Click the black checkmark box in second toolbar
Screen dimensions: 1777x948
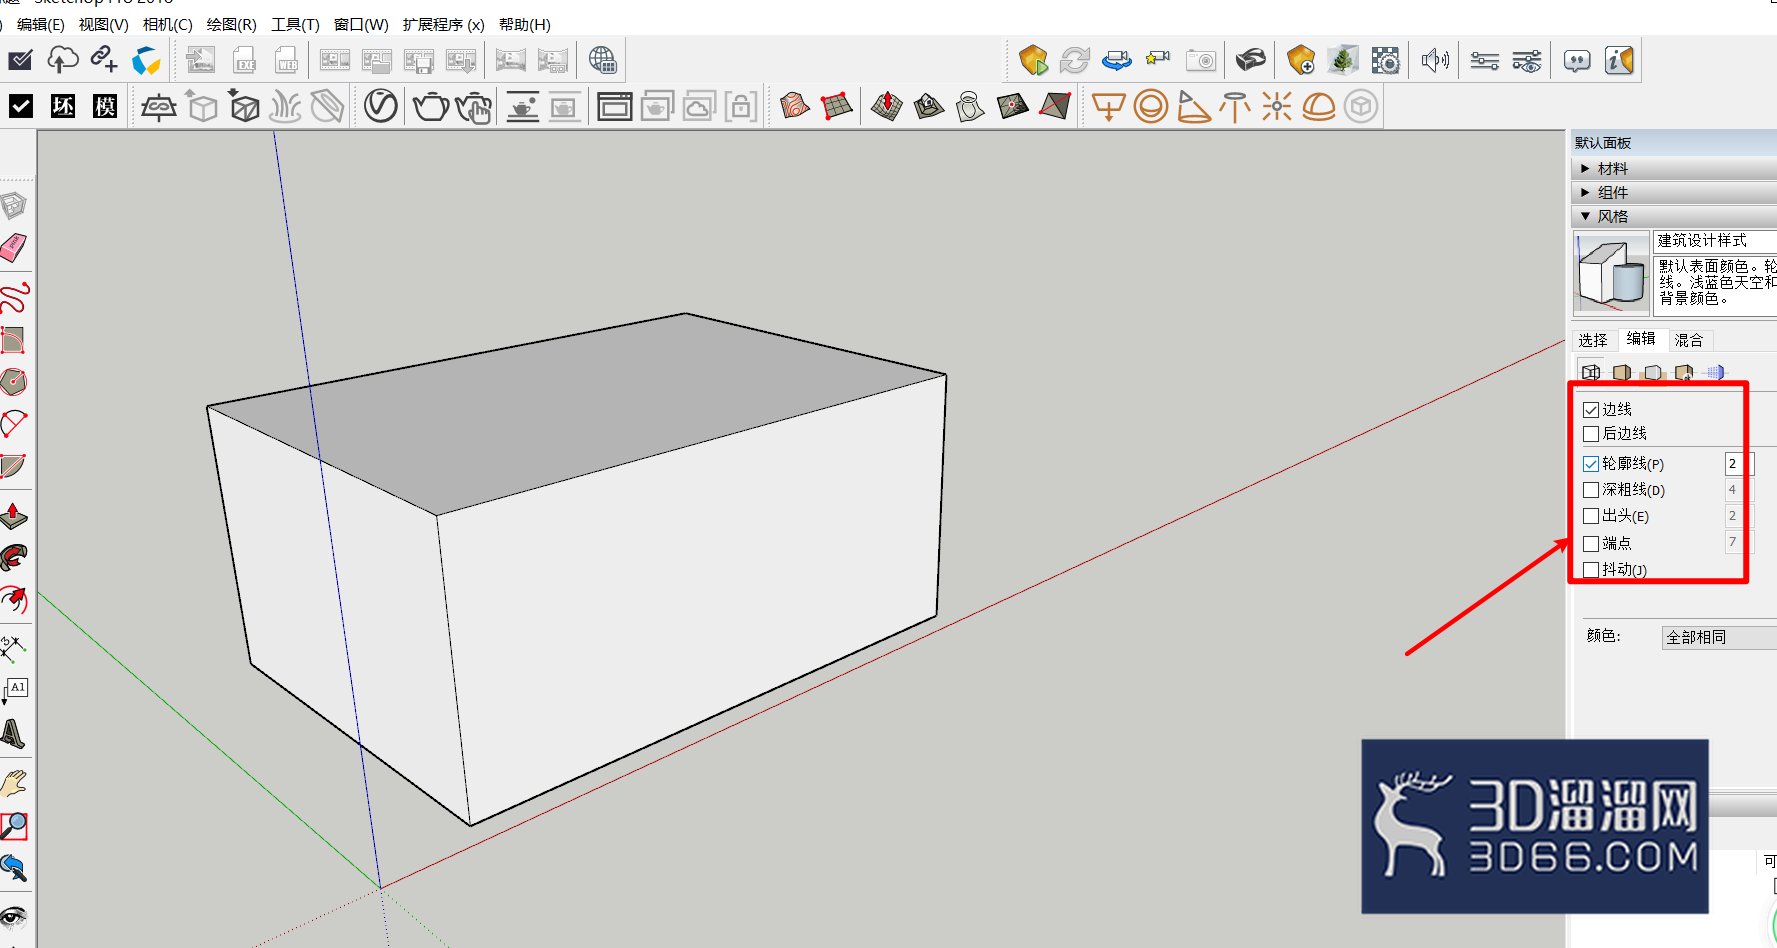click(x=21, y=106)
